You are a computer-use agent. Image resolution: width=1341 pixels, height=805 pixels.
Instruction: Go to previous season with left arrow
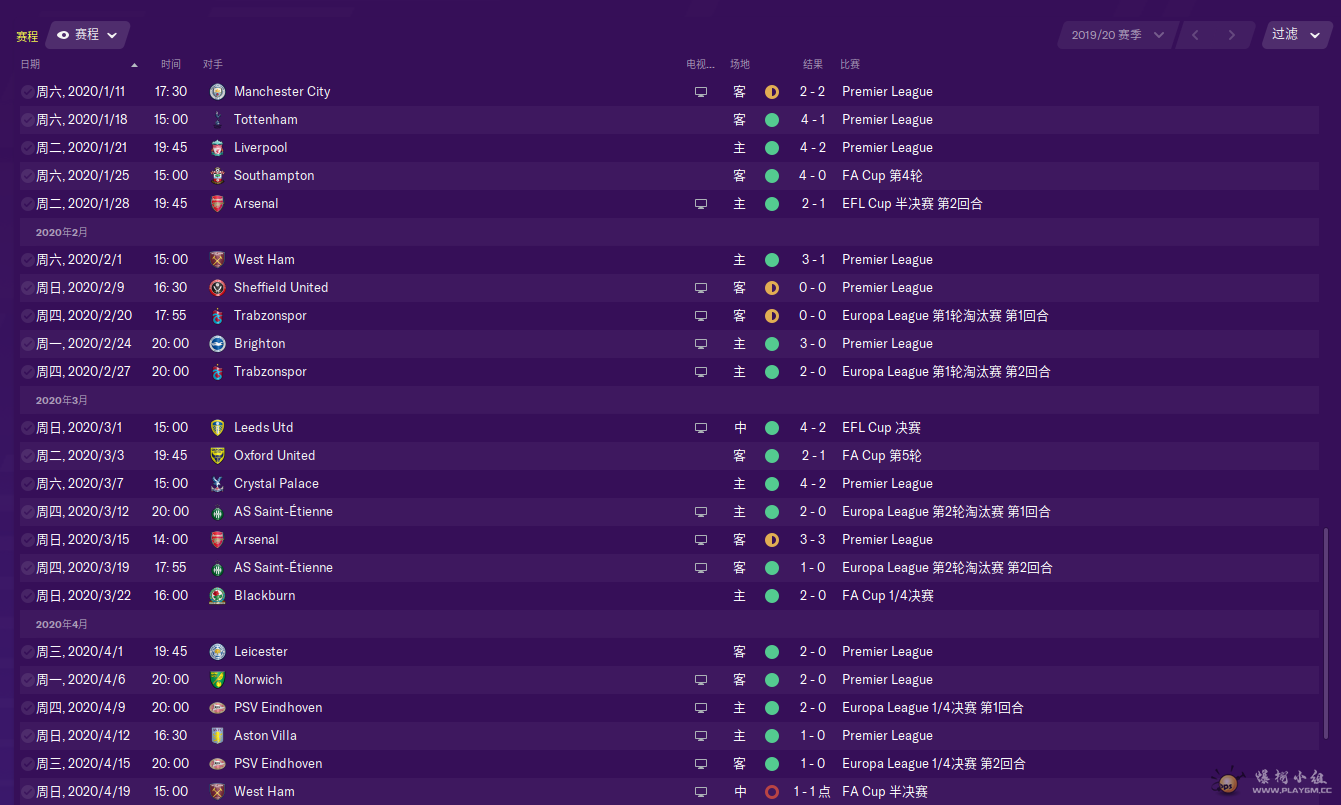tap(1194, 35)
